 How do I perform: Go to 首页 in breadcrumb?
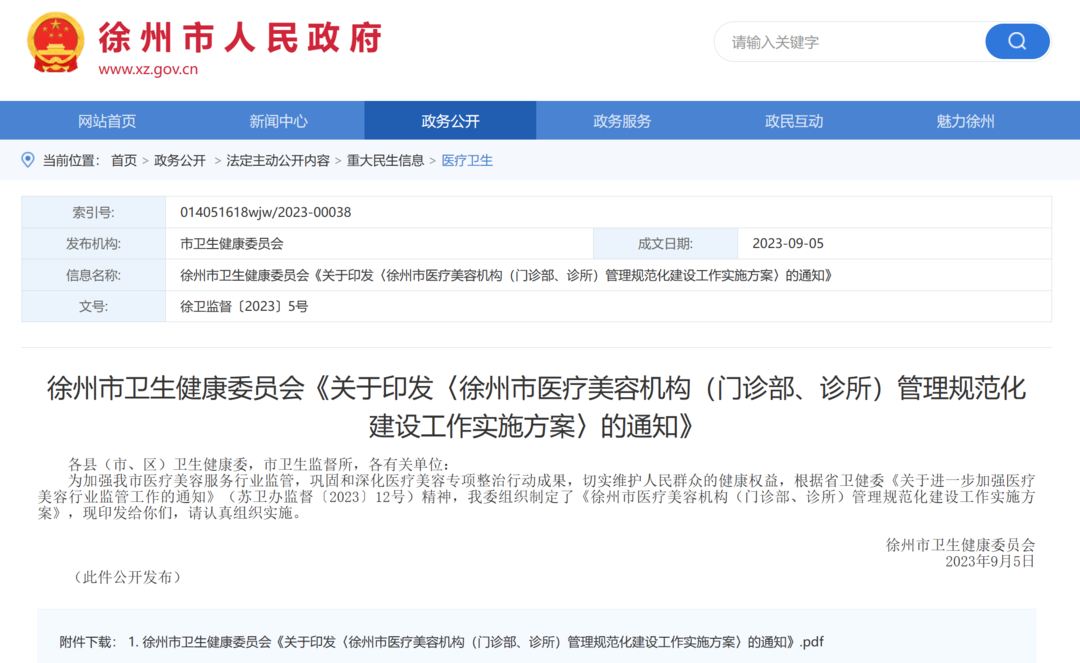124,160
